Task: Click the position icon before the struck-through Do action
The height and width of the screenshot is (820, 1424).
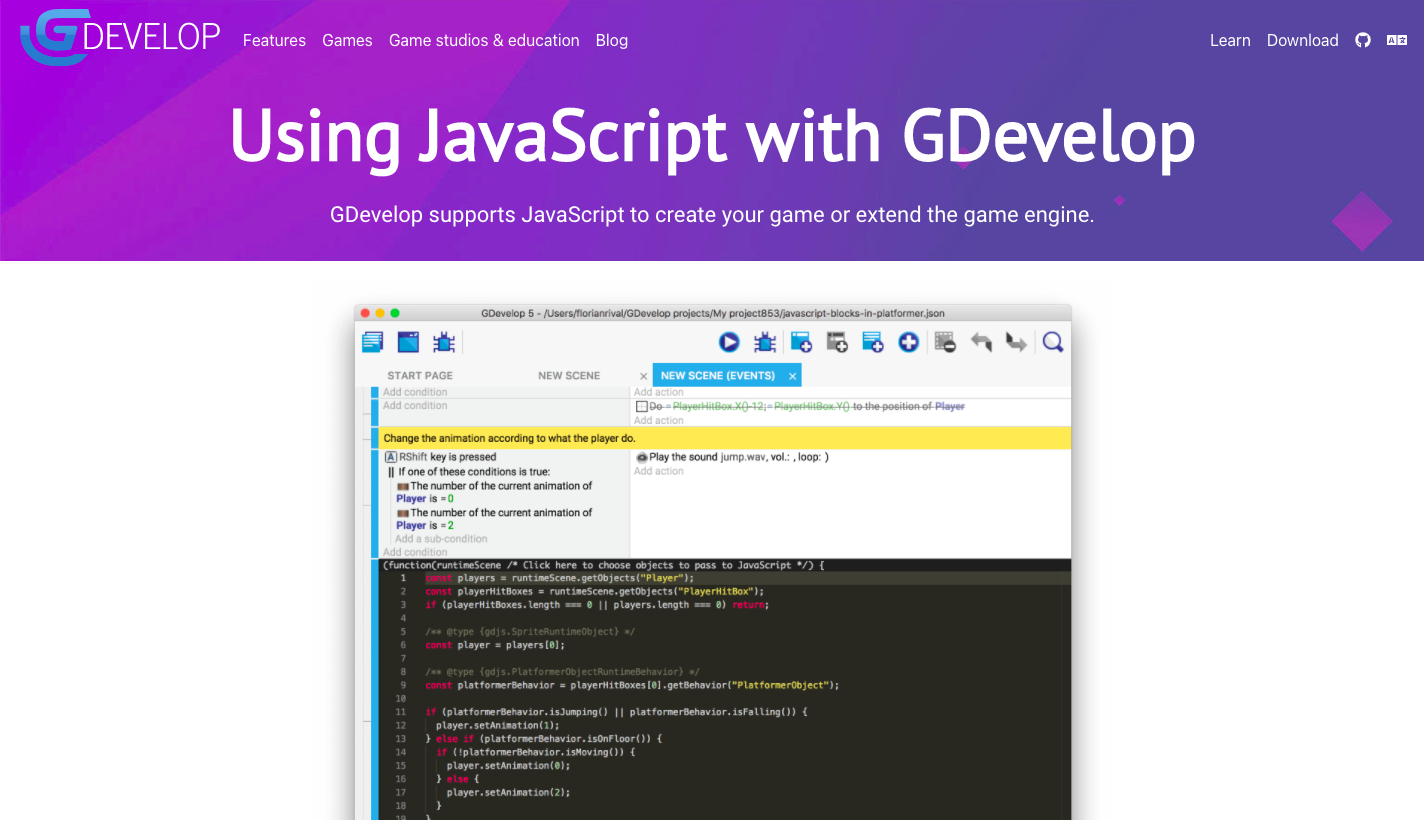Action: [642, 407]
